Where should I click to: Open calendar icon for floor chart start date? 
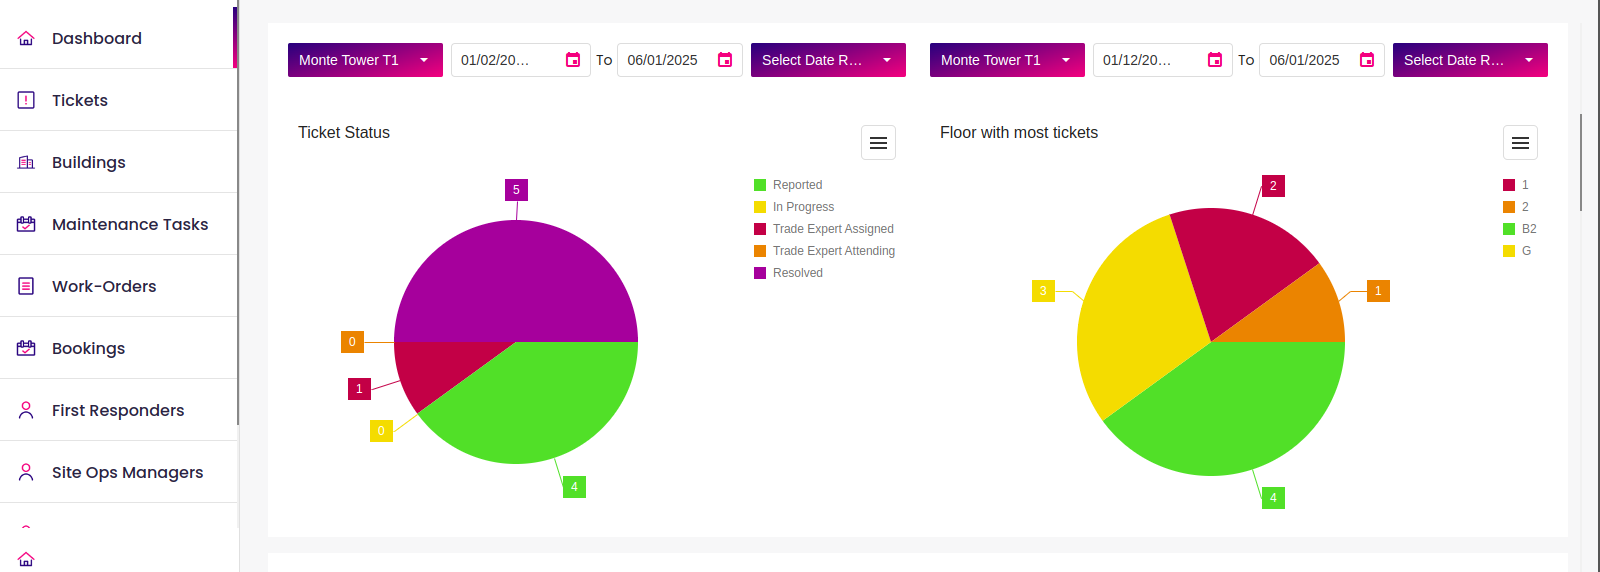(1215, 60)
